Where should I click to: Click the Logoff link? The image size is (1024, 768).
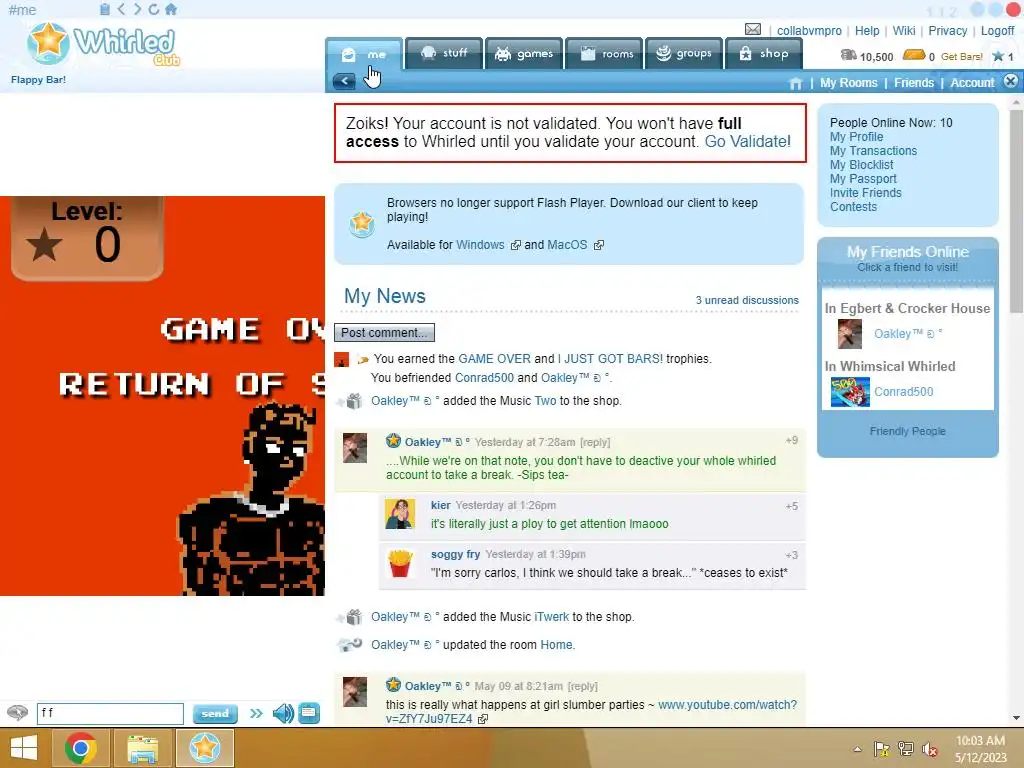997,31
